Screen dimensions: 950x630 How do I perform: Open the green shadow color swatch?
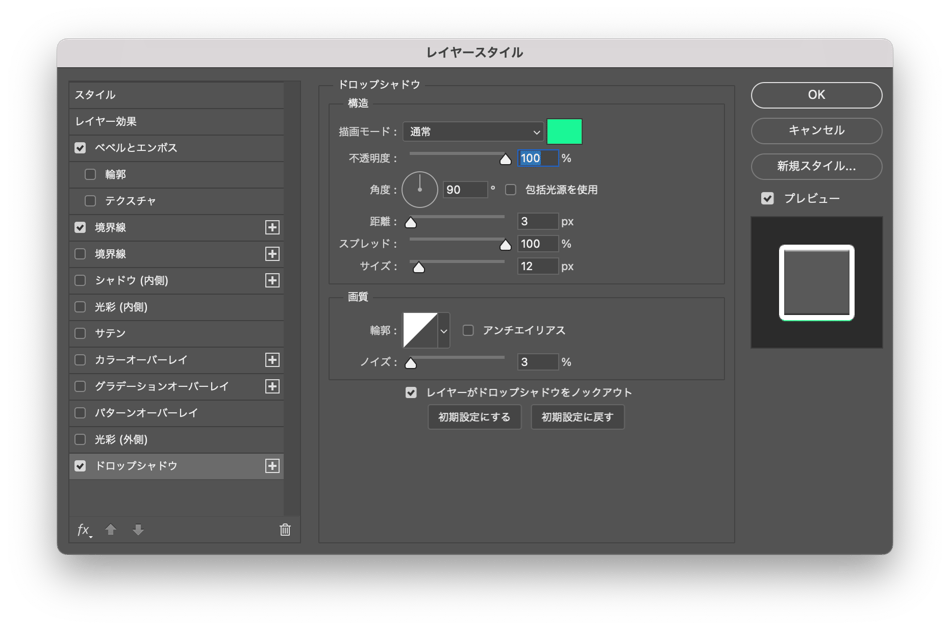pyautogui.click(x=564, y=131)
